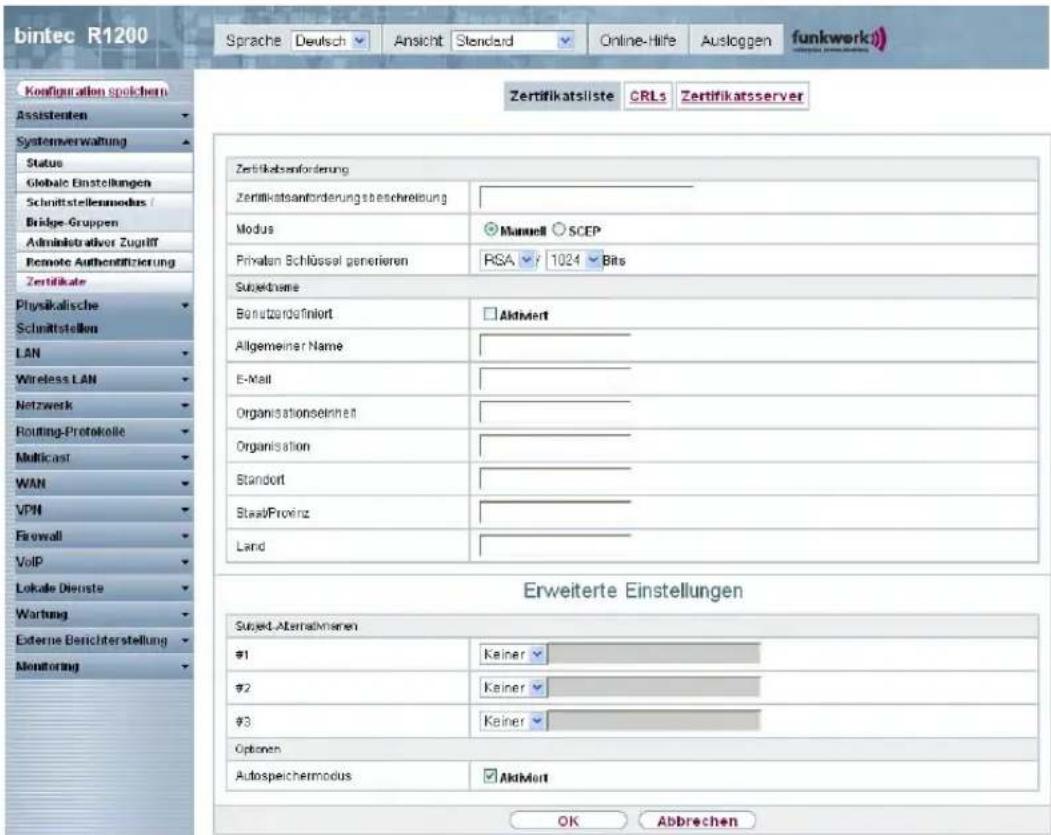1051x835 pixels.
Task: Open the 1024 bits dropdown
Action: pyautogui.click(x=574, y=260)
